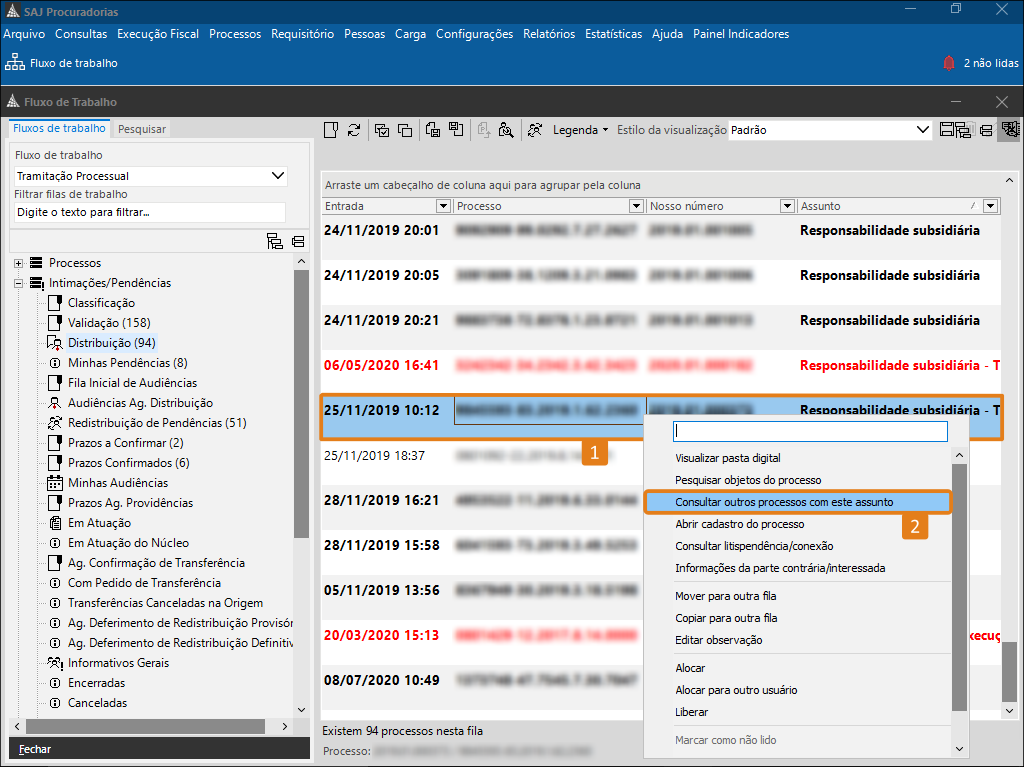The height and width of the screenshot is (767, 1024).
Task: Click the Redistribuição de Pendências people icon
Action: [x=56, y=423]
